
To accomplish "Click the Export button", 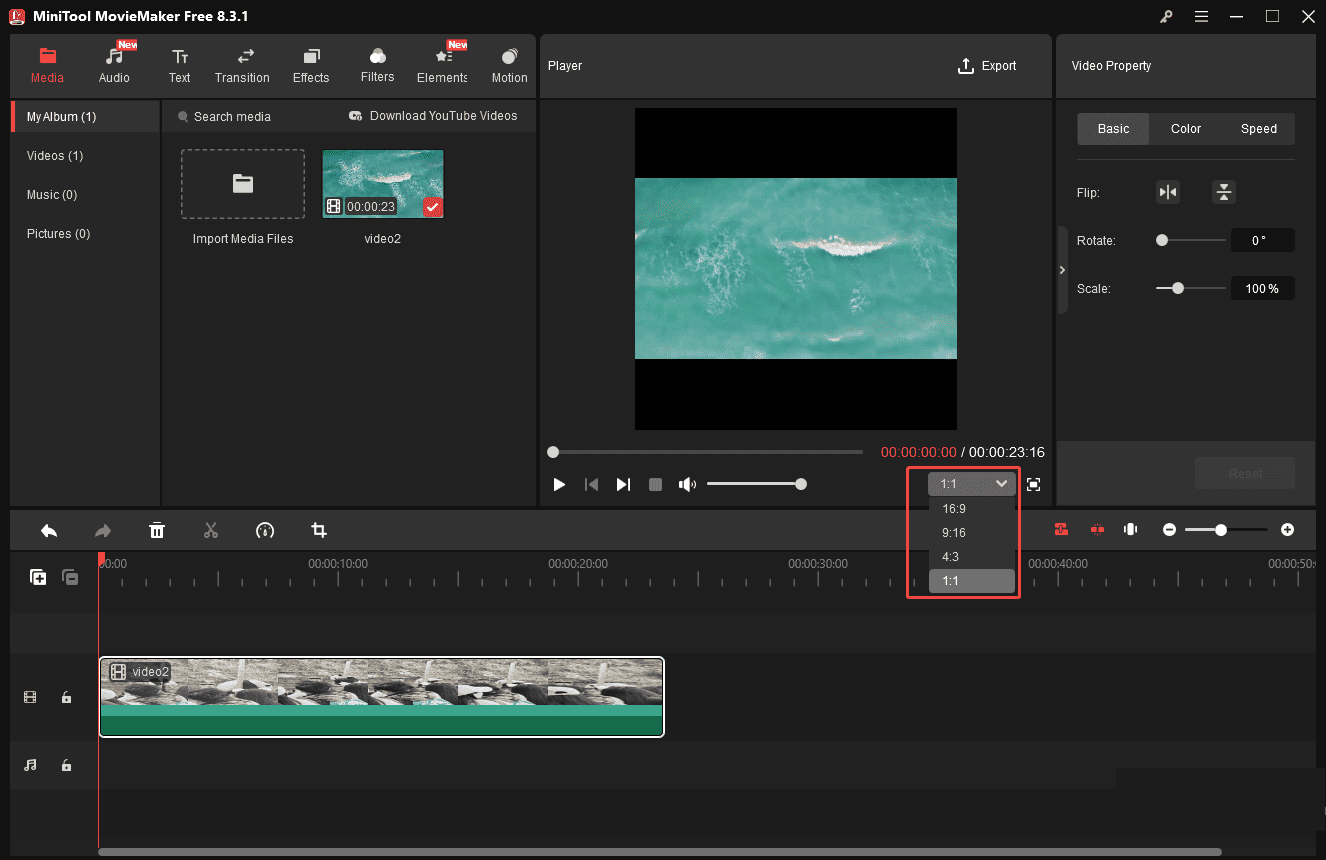I will tap(987, 65).
